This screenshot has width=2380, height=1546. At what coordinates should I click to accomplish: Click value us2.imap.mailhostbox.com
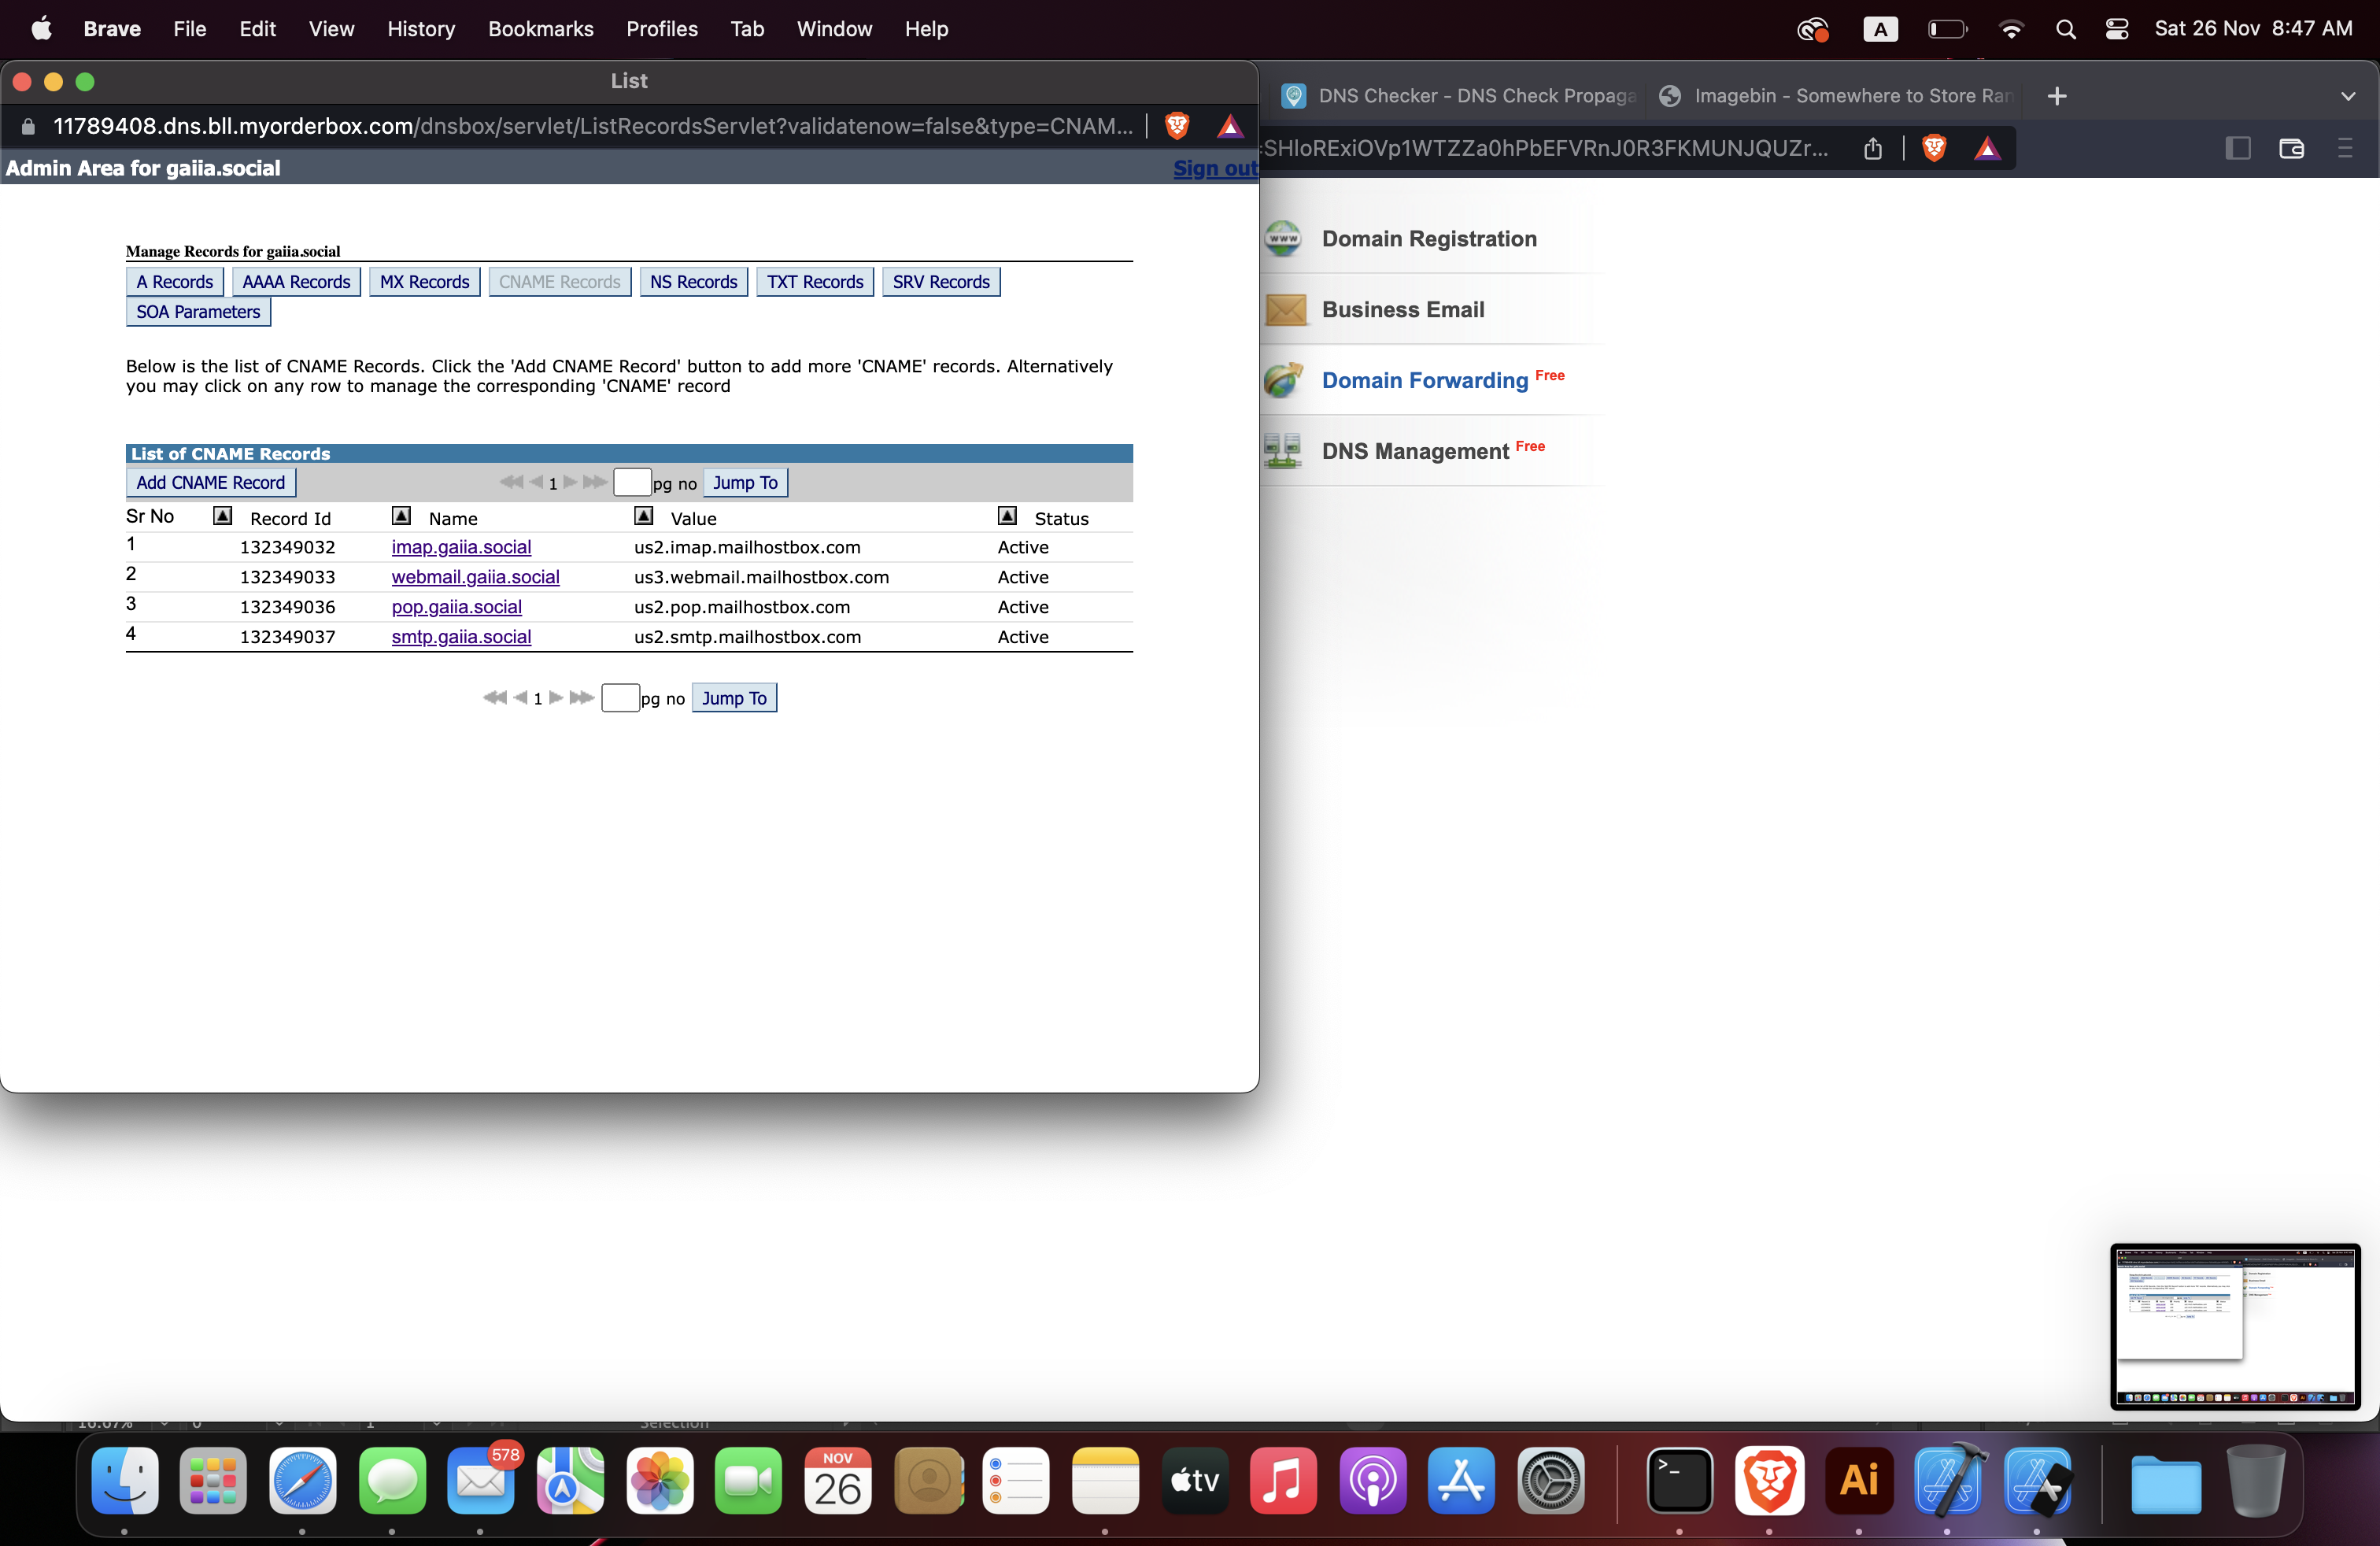747,547
